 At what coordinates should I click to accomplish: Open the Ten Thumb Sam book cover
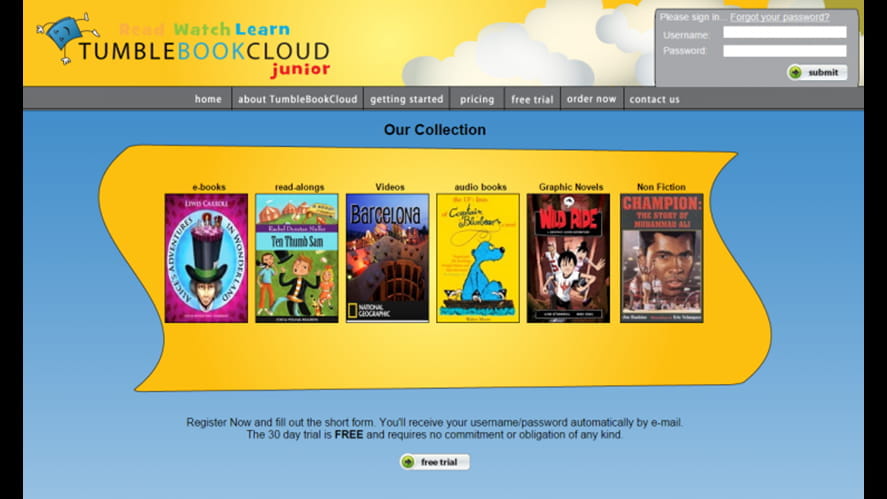[297, 259]
